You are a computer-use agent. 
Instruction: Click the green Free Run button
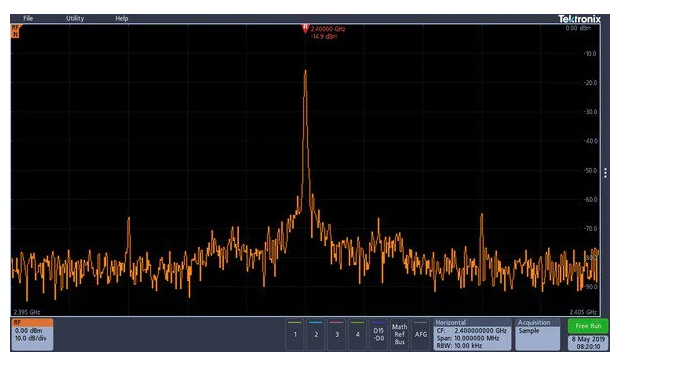(x=588, y=326)
